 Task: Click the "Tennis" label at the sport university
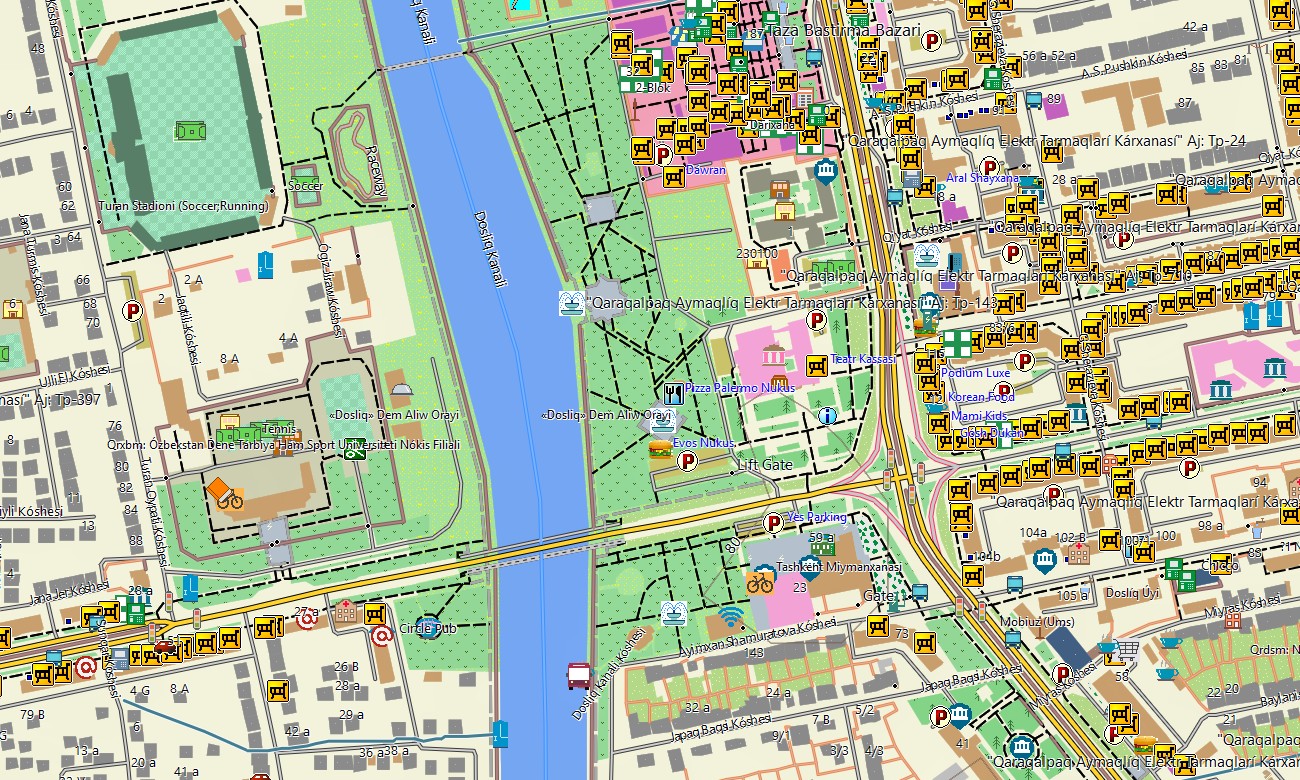[x=279, y=427]
